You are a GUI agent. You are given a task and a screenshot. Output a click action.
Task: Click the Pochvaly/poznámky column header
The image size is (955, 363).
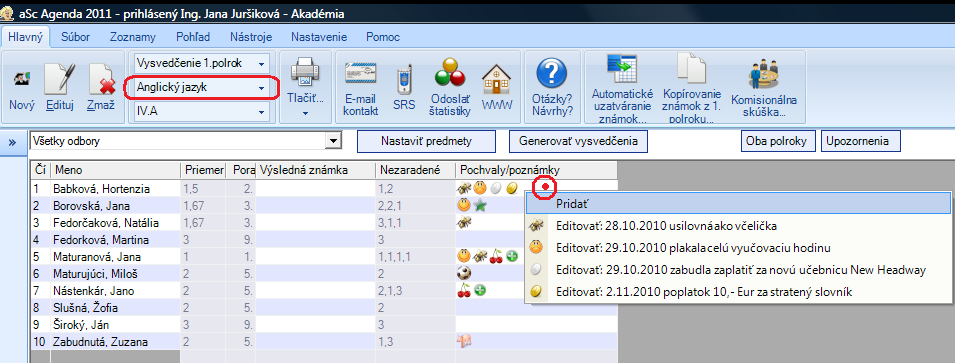point(536,171)
